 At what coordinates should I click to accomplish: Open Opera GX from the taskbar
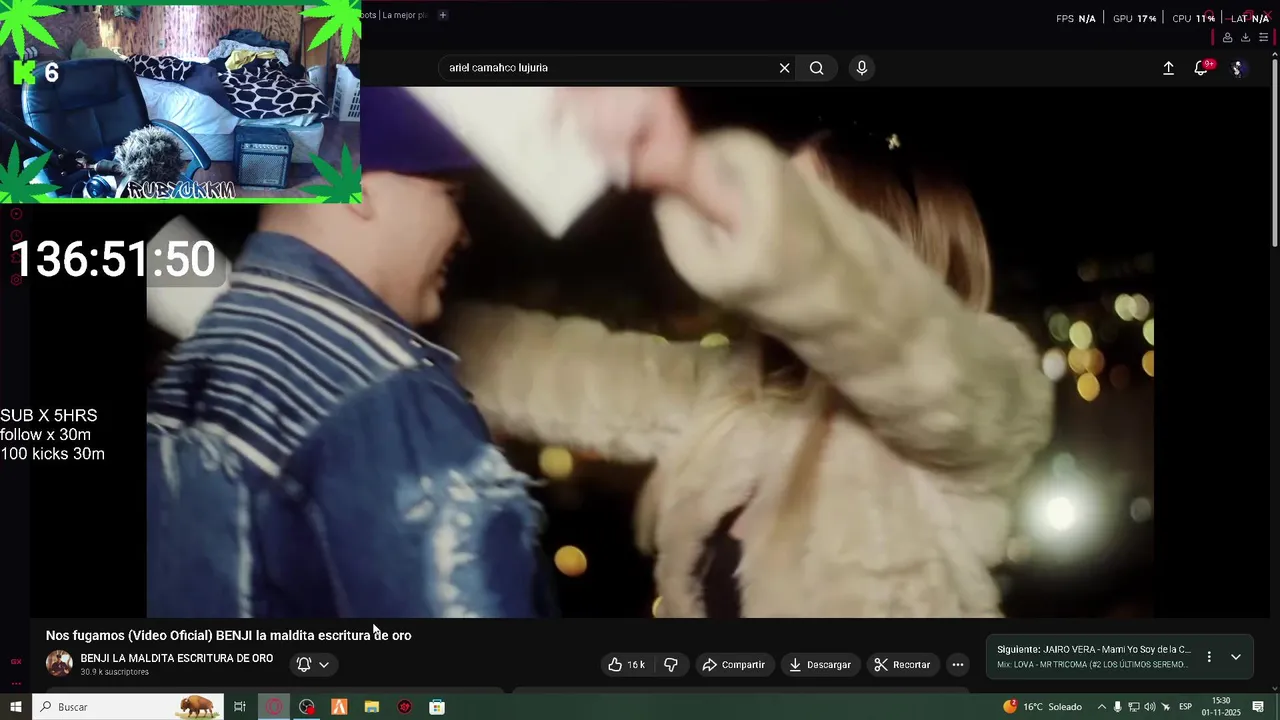pyautogui.click(x=274, y=707)
